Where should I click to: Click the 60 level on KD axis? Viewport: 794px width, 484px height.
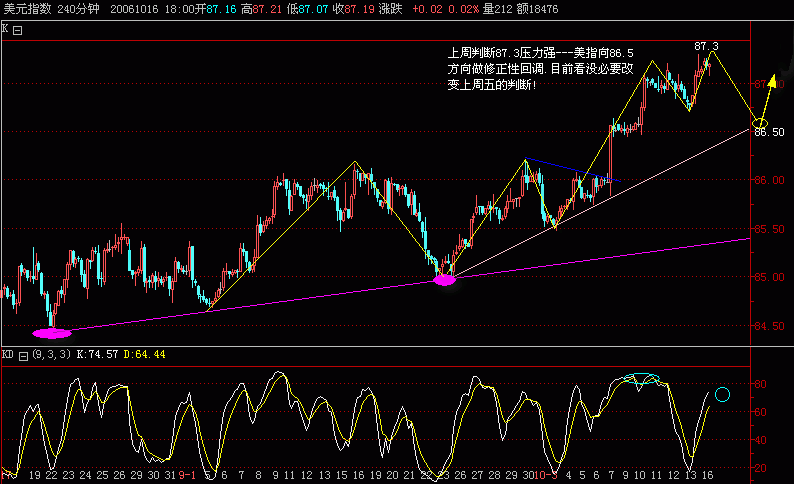pos(761,412)
